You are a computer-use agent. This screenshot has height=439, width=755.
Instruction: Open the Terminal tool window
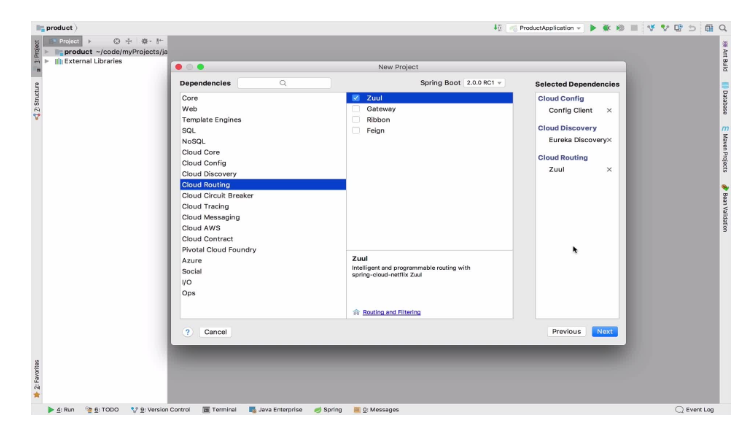[x=220, y=410]
